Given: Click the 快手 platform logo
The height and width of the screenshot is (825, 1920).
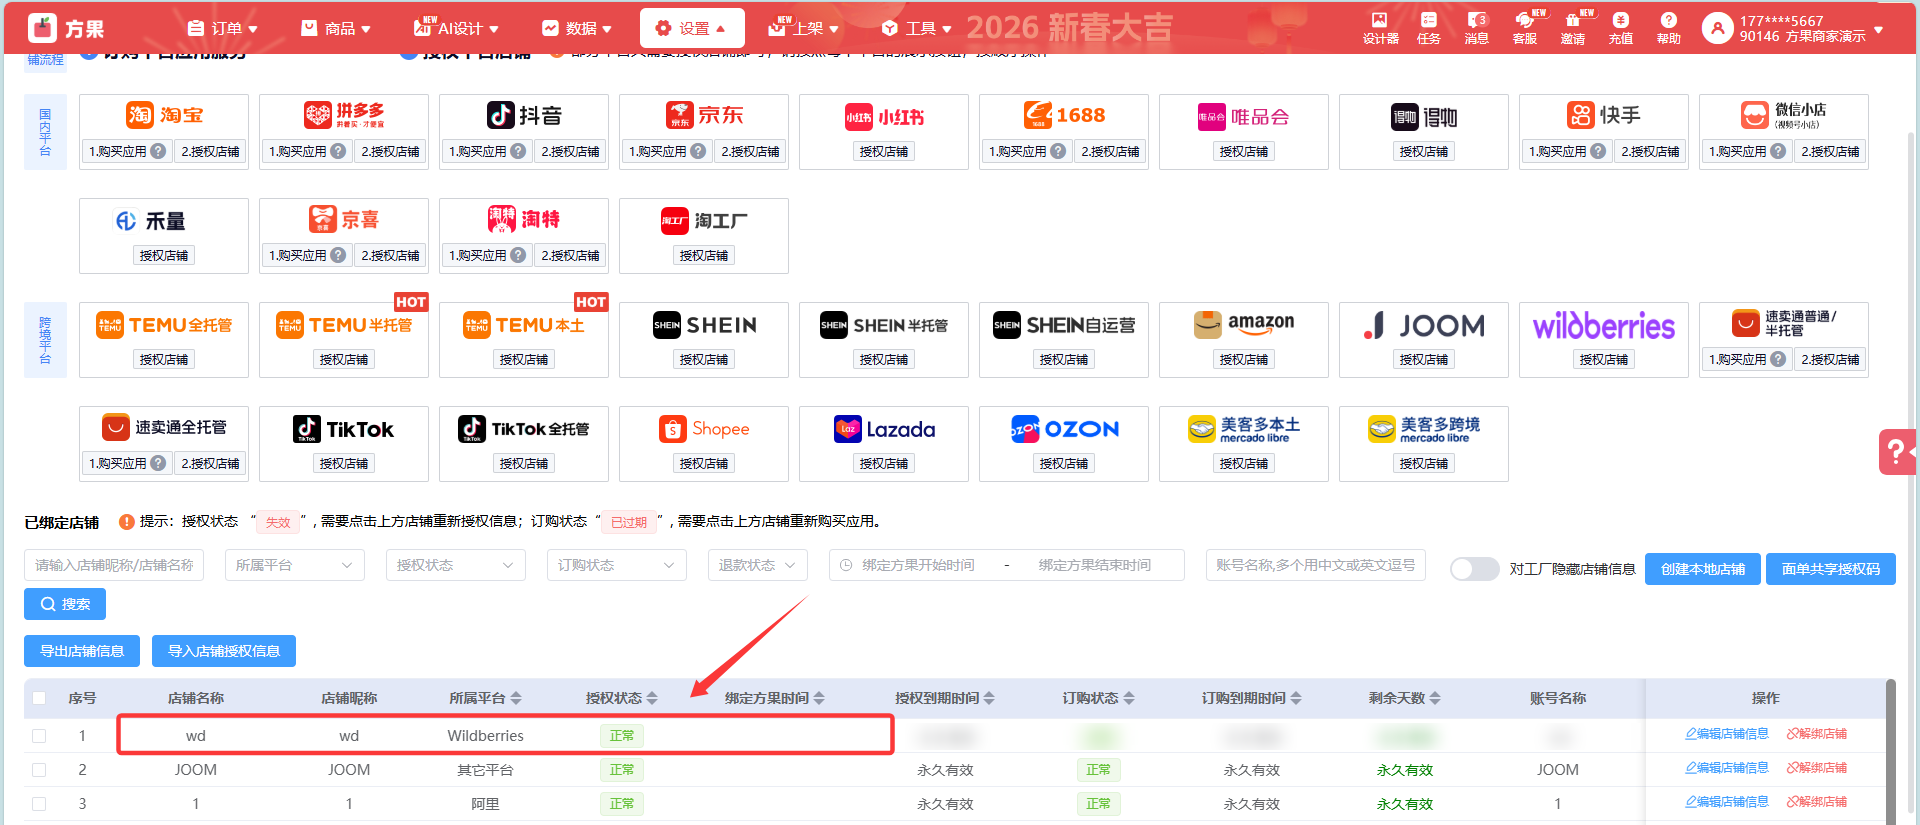Looking at the screenshot, I should click(x=1604, y=115).
